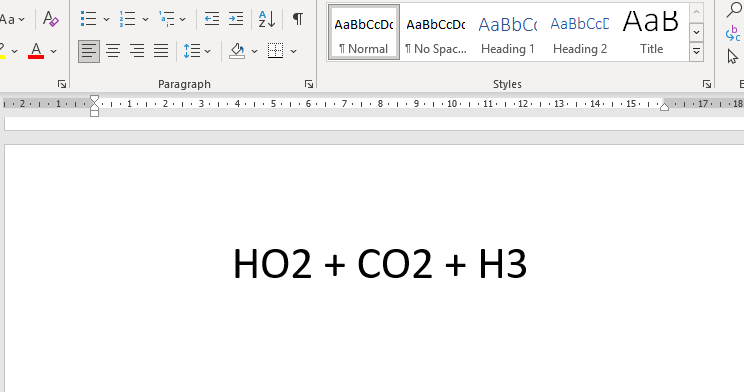Open the Paragraph settings dialog launcher
The image size is (744, 392).
pyautogui.click(x=309, y=84)
